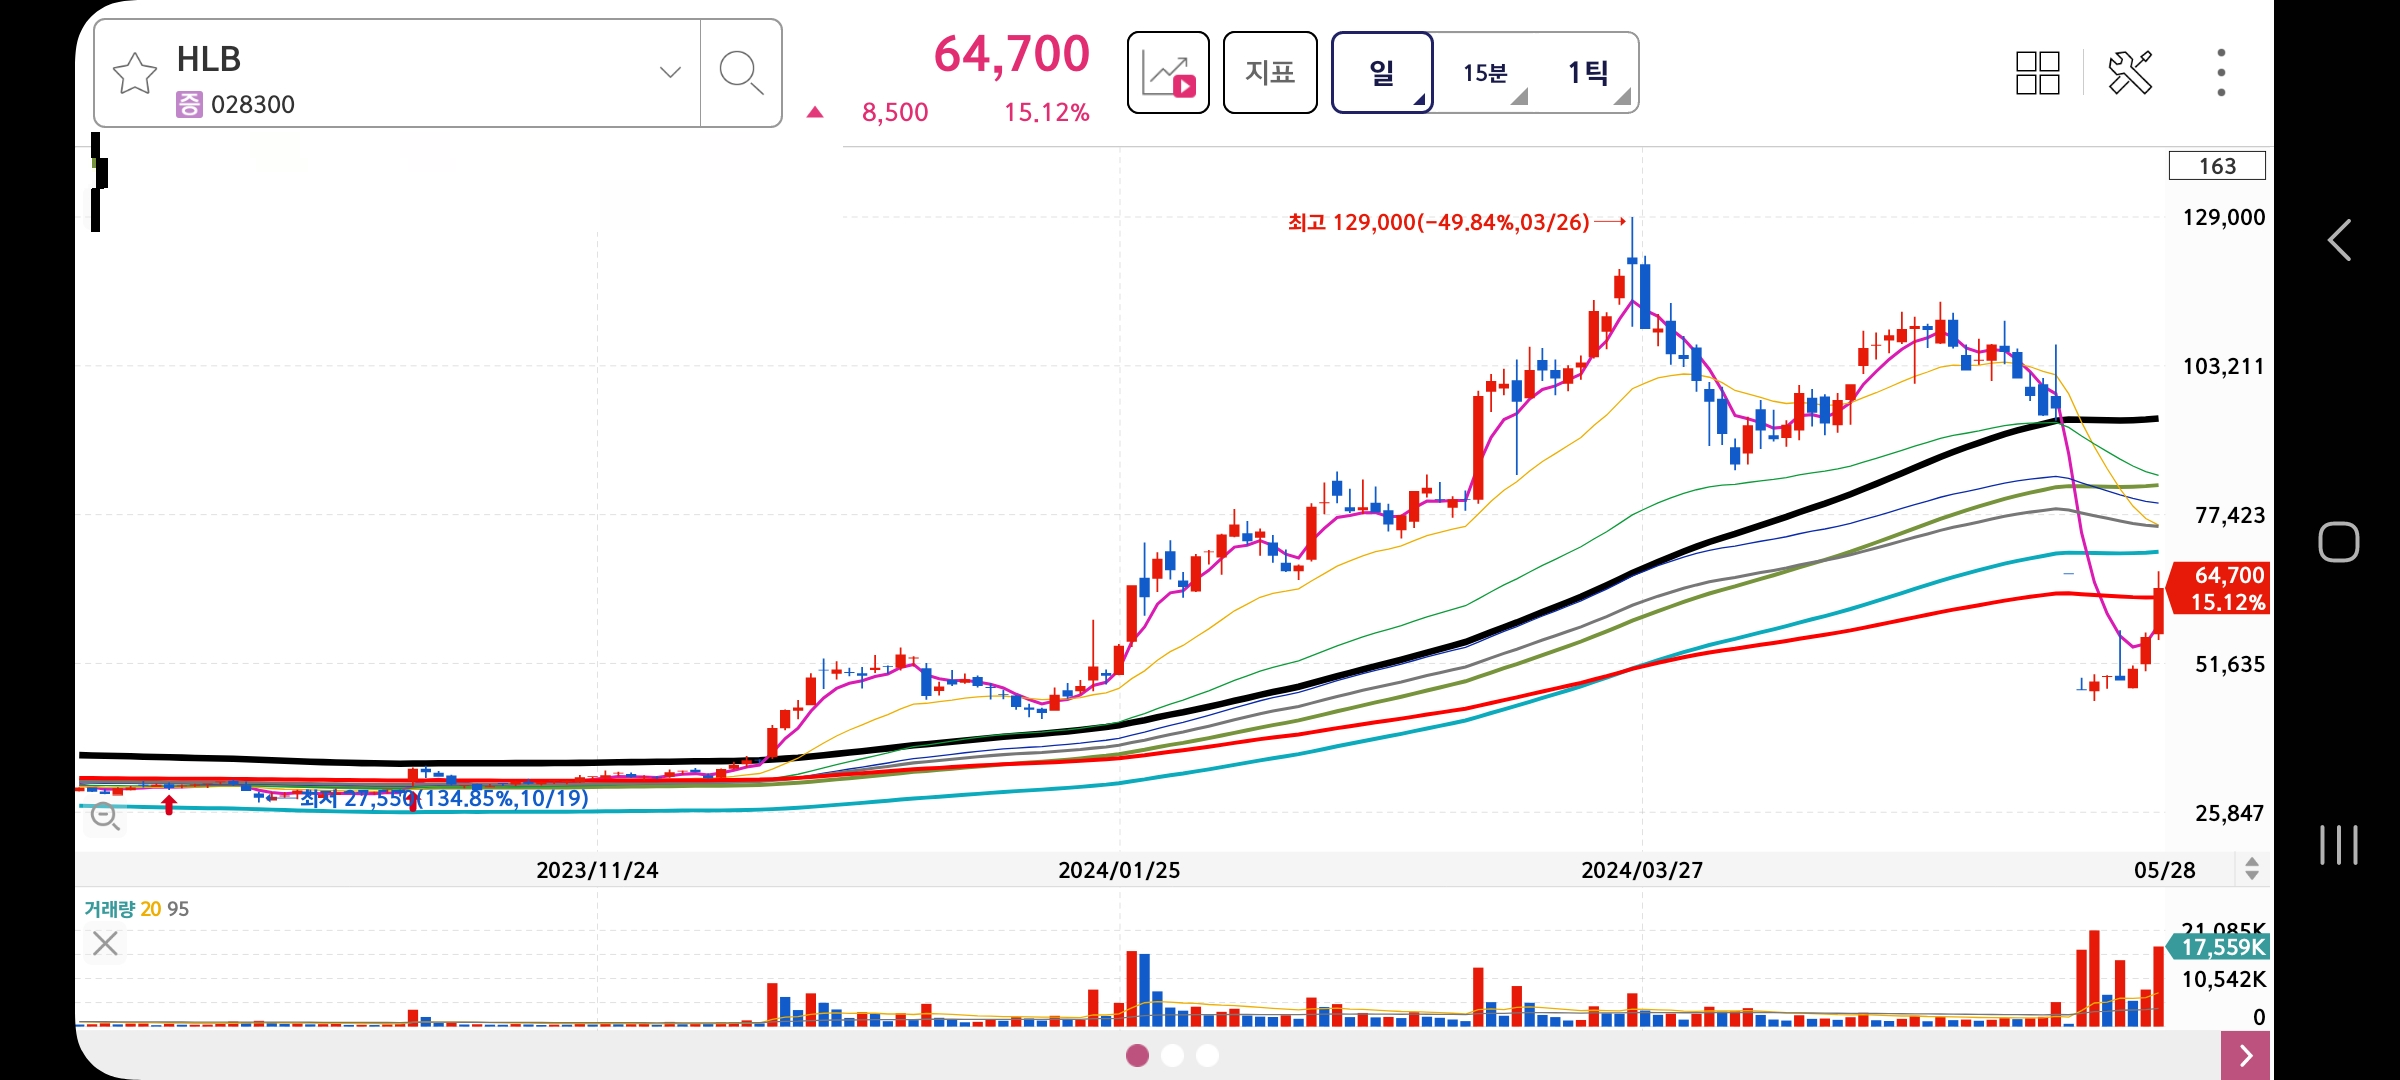Viewport: 2400px width, 1080px height.
Task: Click the large 64,700 current price header
Action: [1011, 54]
